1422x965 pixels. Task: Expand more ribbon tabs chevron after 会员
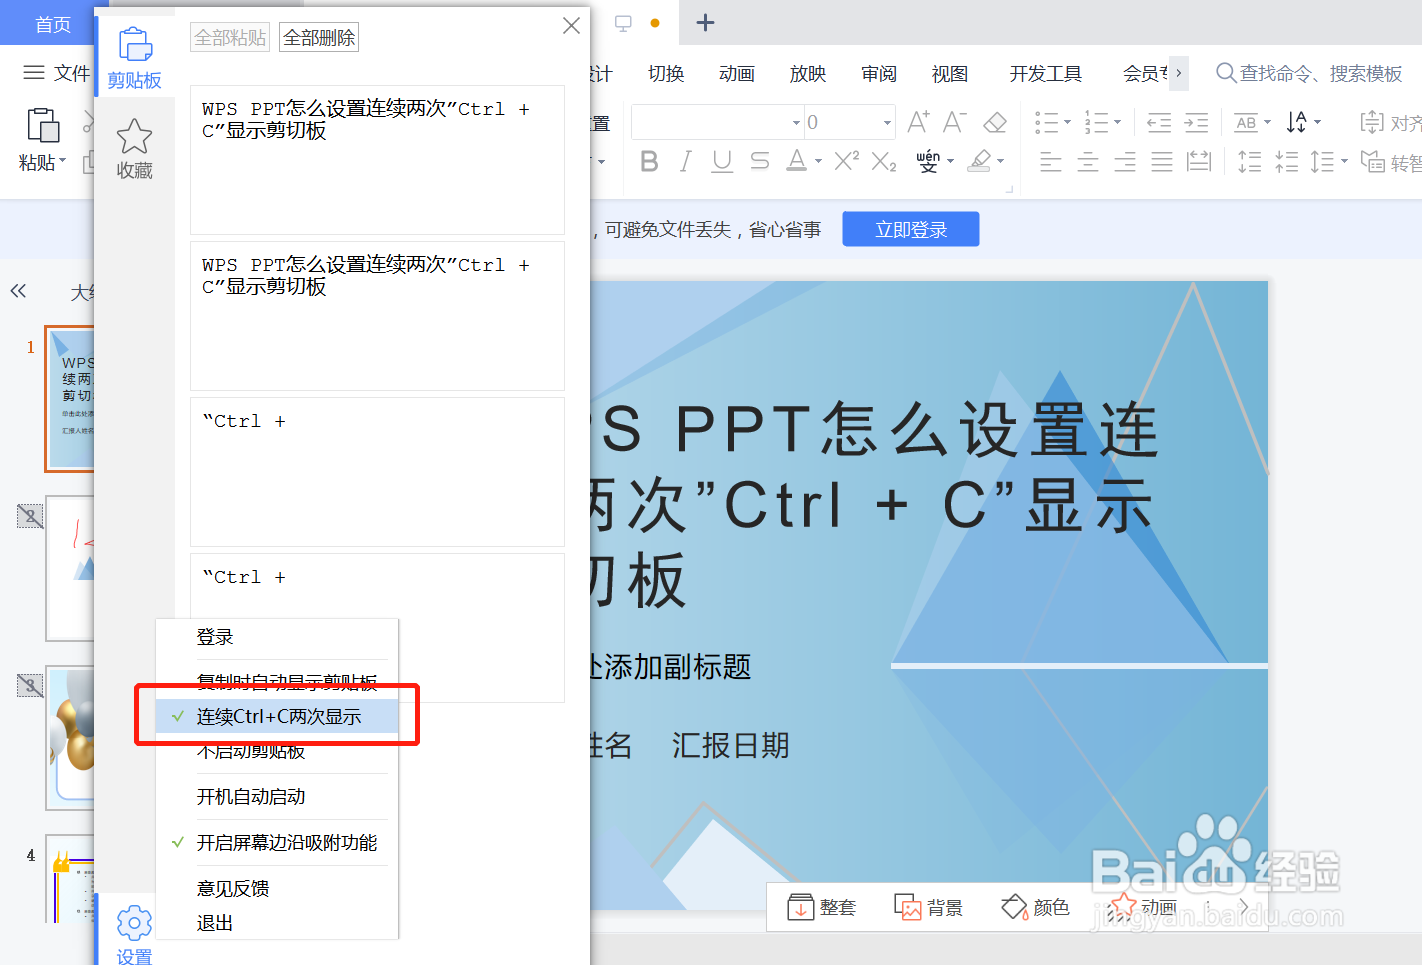[x=1178, y=73]
